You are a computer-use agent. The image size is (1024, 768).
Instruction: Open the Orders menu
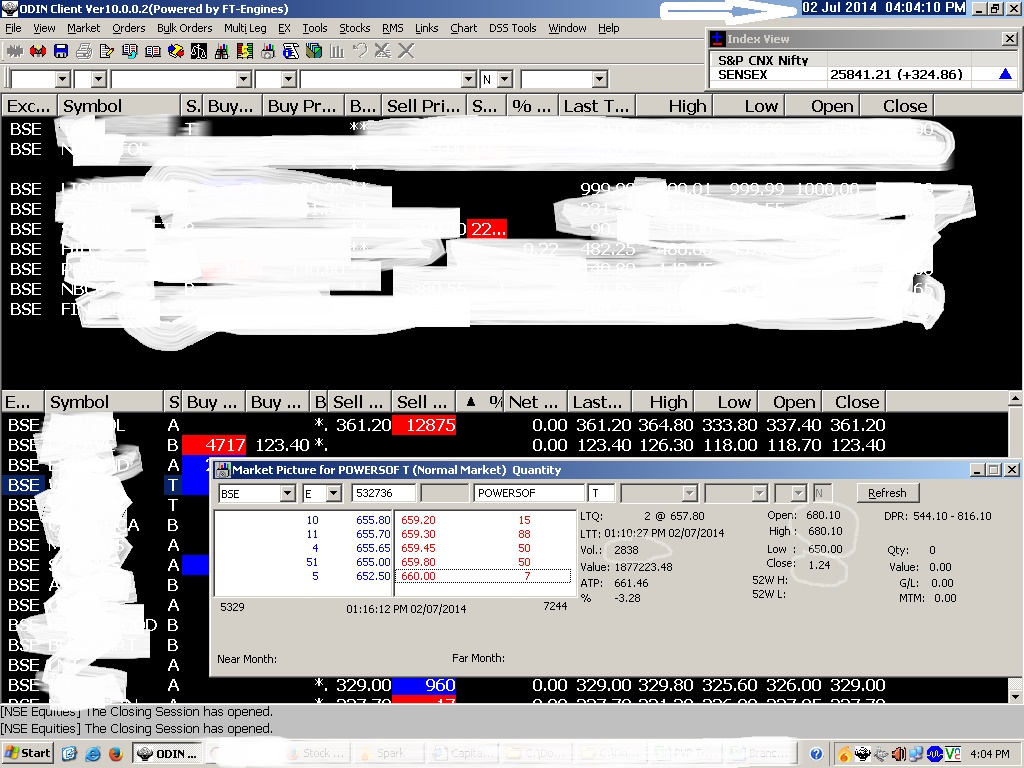129,28
